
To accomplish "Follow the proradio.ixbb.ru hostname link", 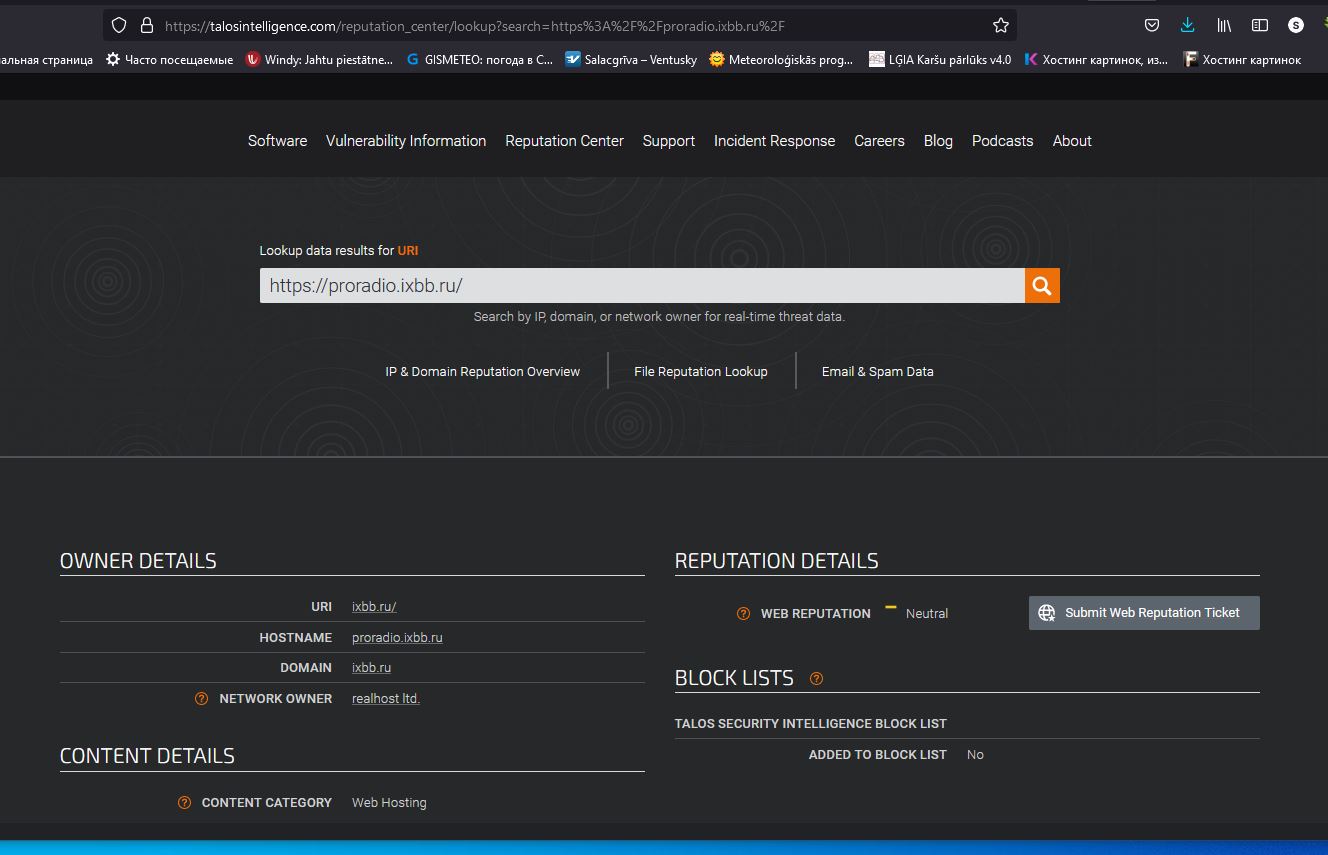I will (397, 638).
